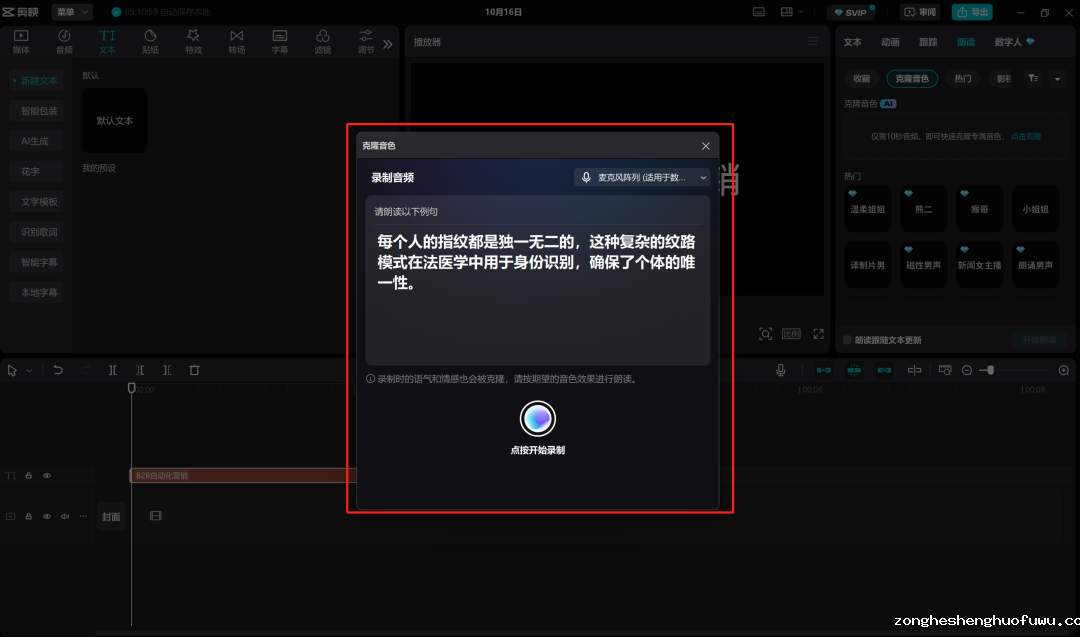Select 新建文本 in the sidebar
Viewport: 1080px width, 637px height.
click(37, 81)
